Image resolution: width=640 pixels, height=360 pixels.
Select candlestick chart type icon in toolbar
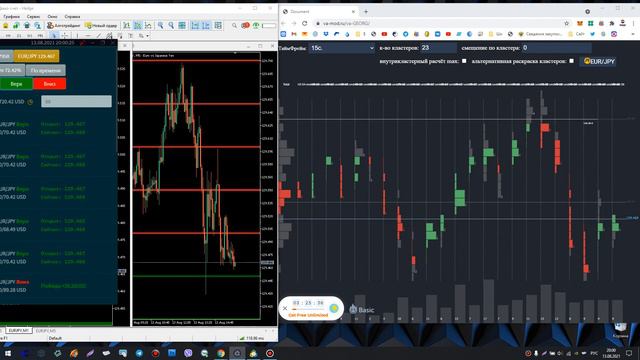[x=138, y=25]
